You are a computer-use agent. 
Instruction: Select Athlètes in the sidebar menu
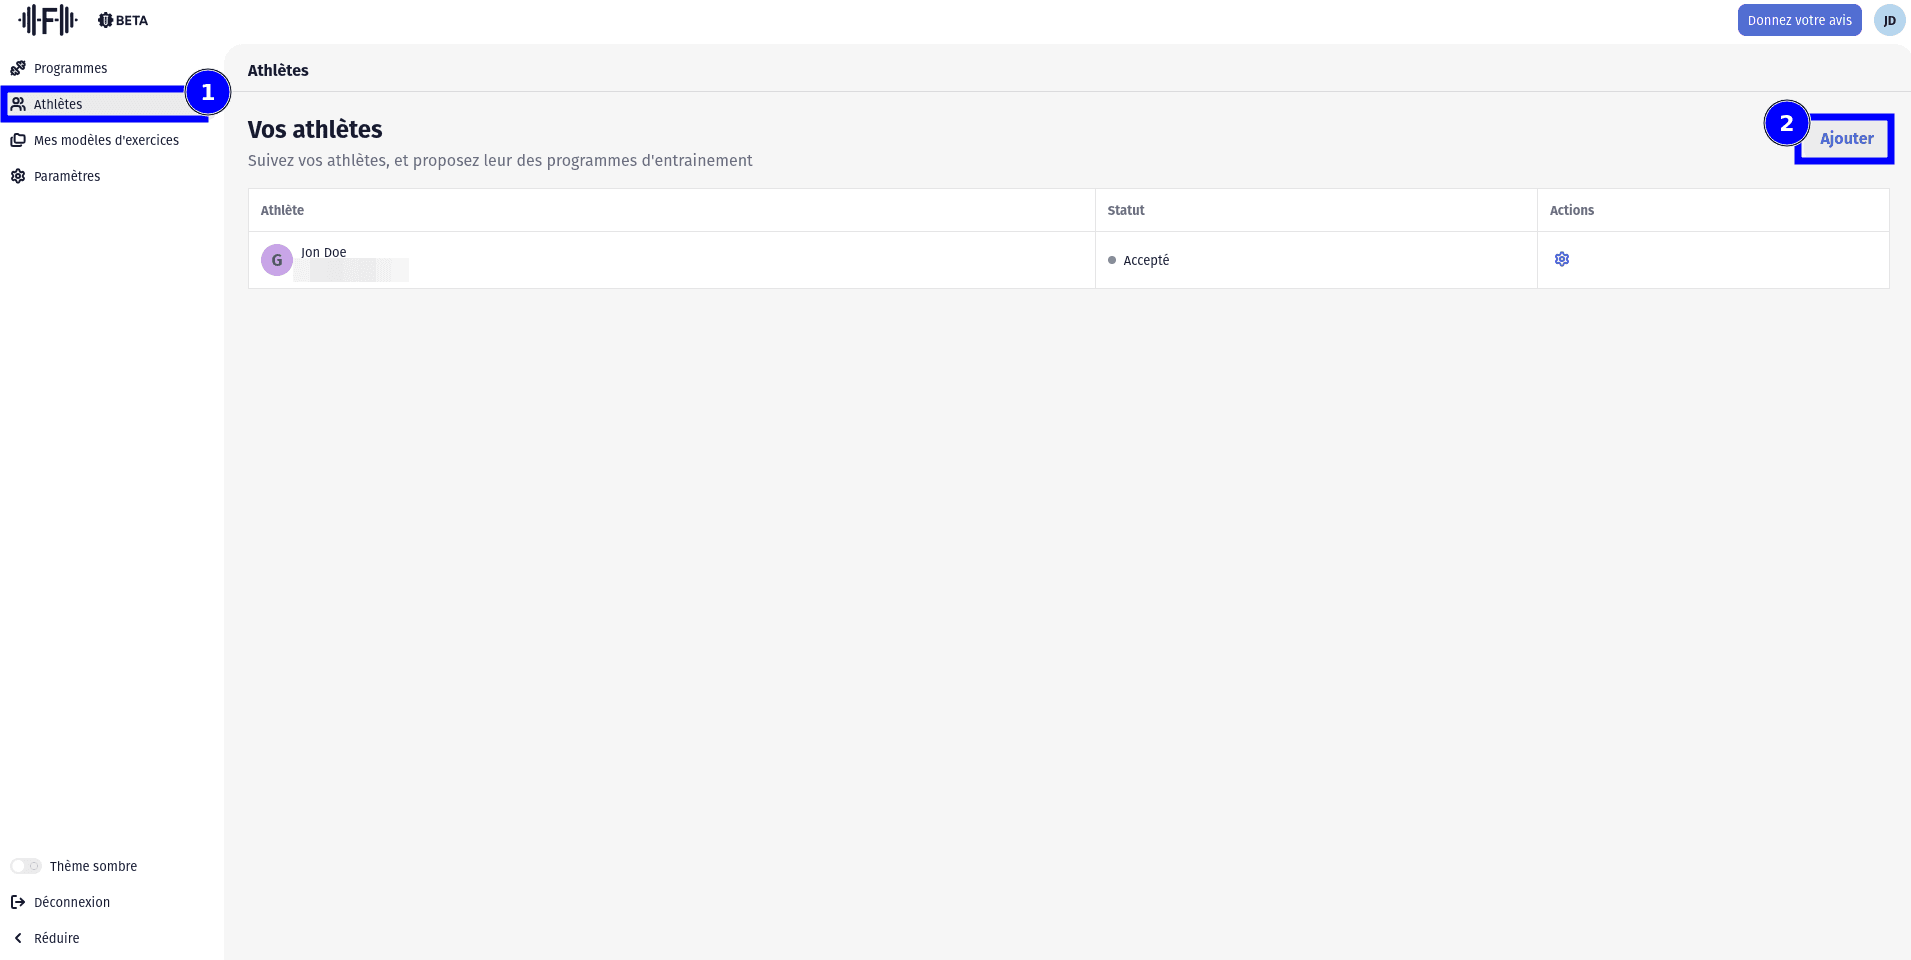(58, 104)
